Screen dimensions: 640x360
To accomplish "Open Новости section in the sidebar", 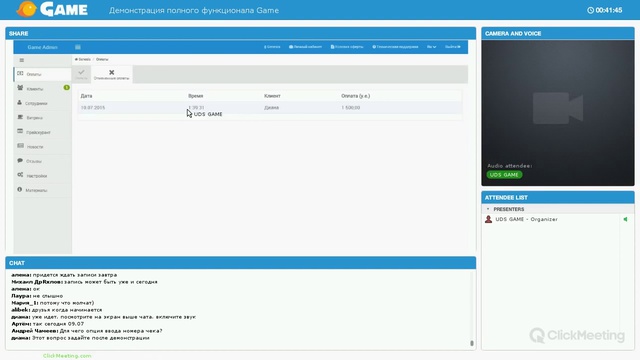I will click(x=42, y=147).
